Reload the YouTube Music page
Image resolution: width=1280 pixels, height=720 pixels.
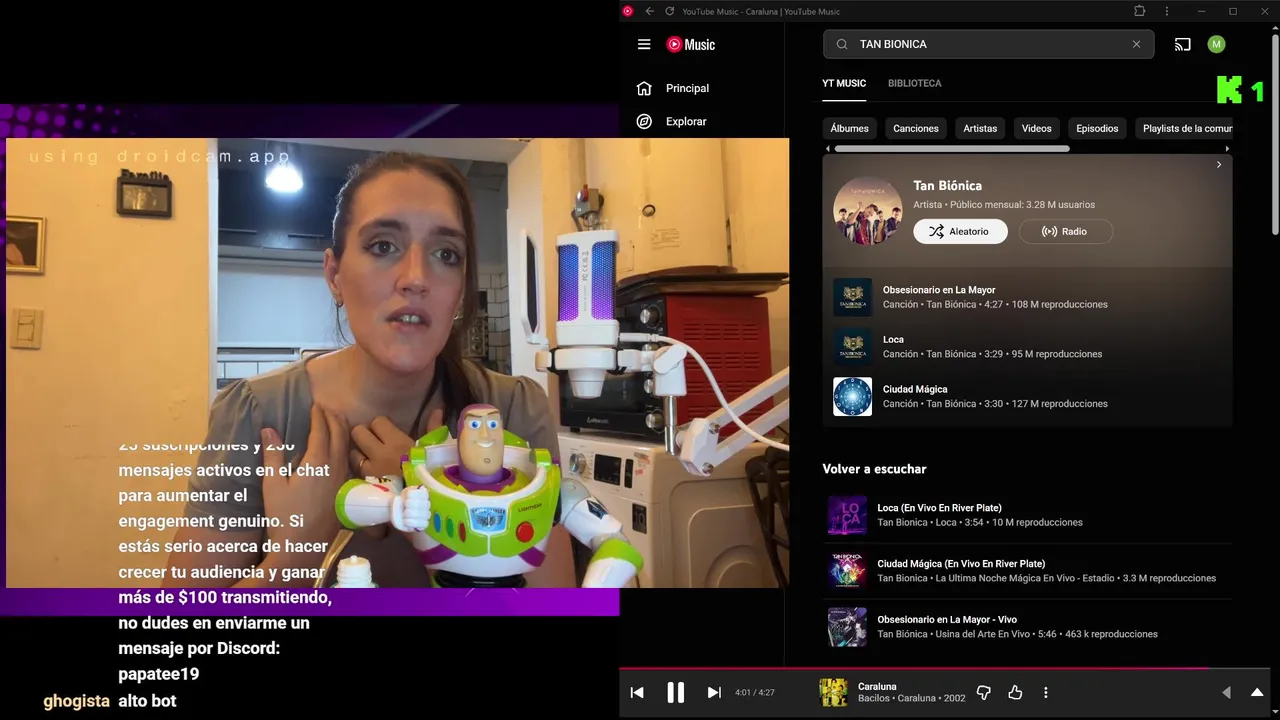pos(669,11)
